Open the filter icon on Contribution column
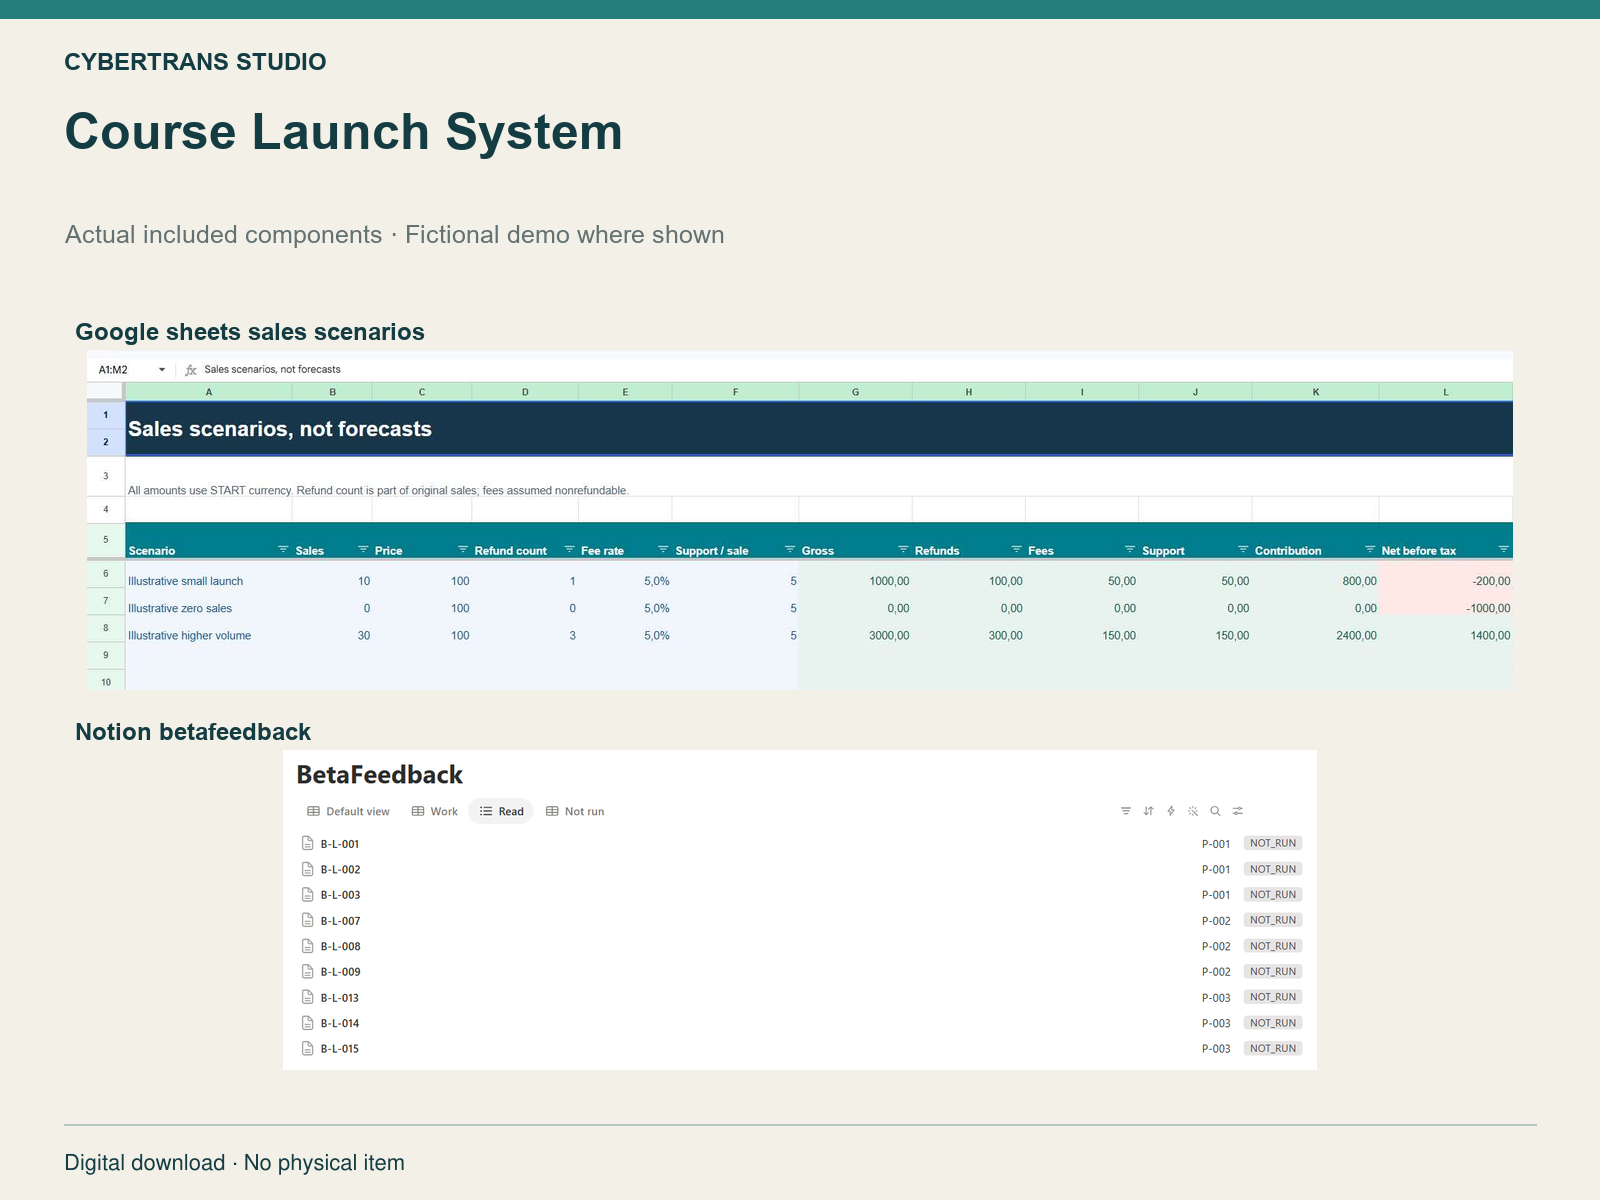This screenshot has height=1200, width=1600. [x=1370, y=549]
